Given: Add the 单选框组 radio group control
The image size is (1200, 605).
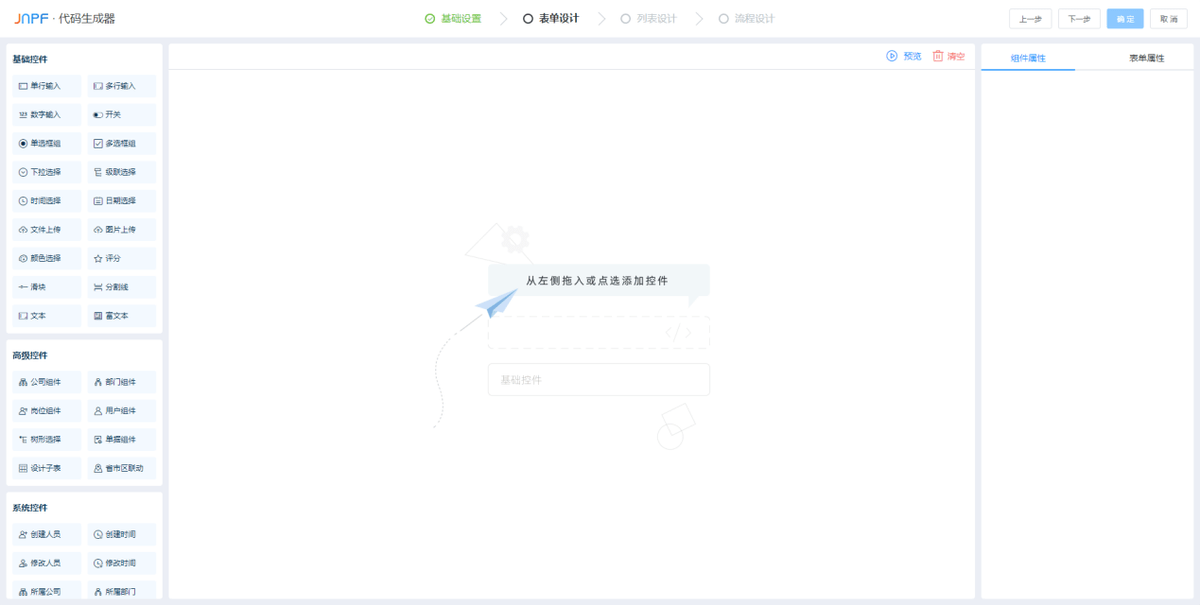Looking at the screenshot, I should pyautogui.click(x=48, y=144).
